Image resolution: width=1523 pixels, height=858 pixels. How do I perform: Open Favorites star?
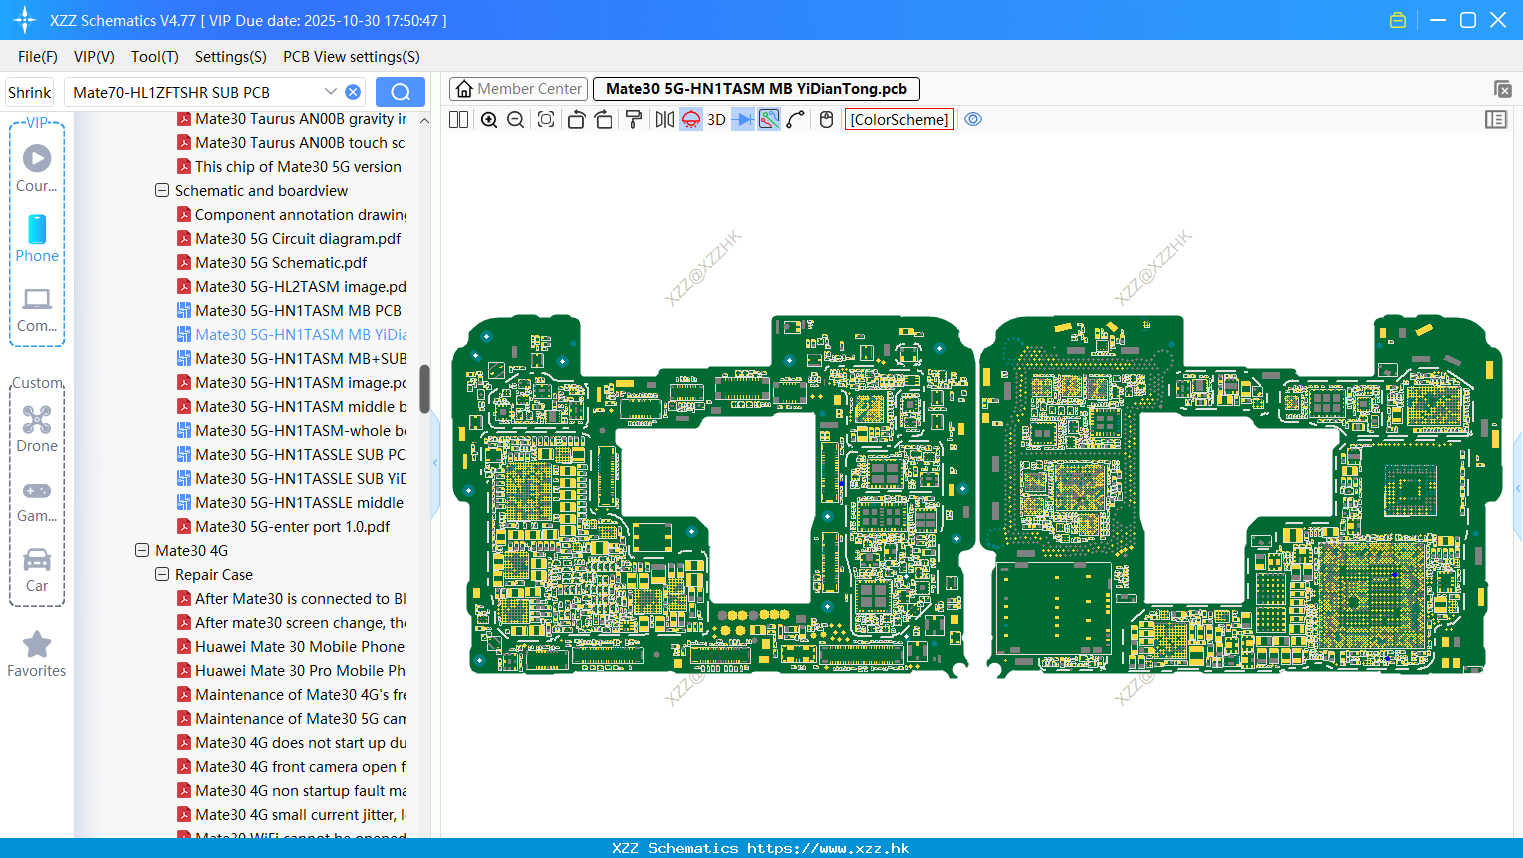[x=37, y=655]
